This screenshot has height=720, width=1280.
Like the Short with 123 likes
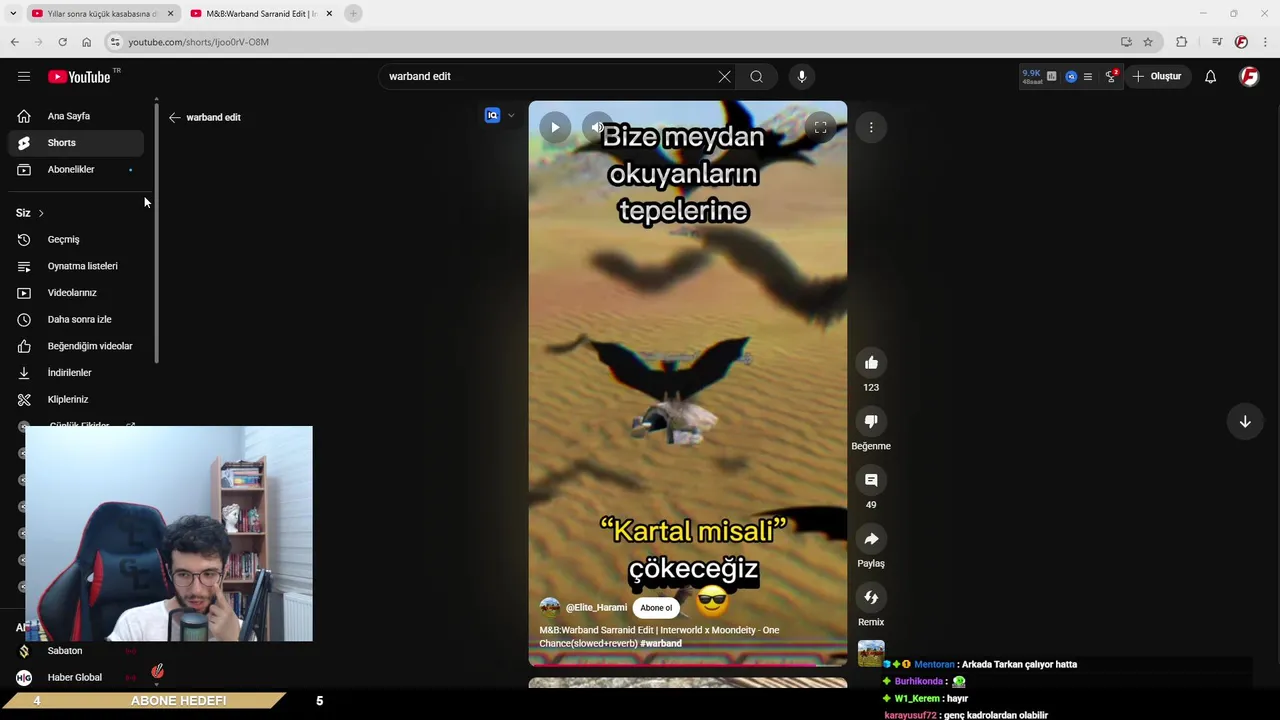[871, 363]
